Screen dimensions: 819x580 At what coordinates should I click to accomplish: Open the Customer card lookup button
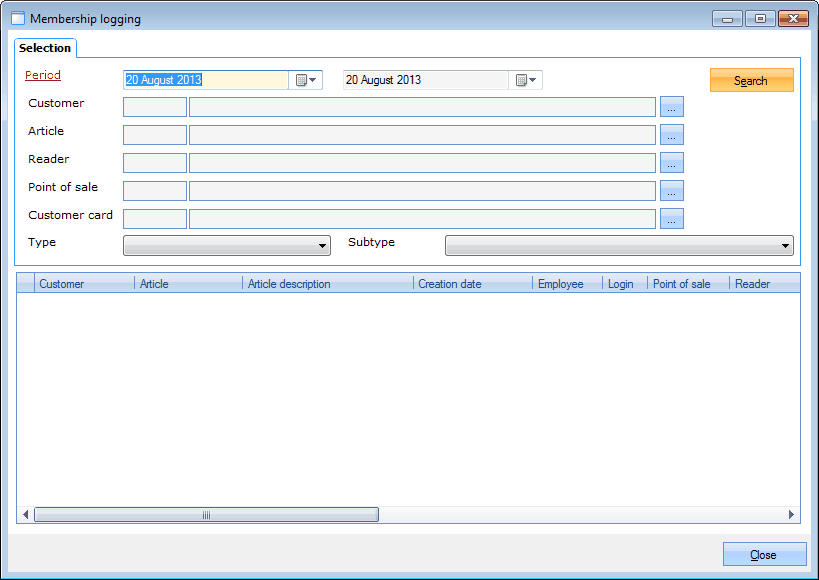pyautogui.click(x=671, y=219)
